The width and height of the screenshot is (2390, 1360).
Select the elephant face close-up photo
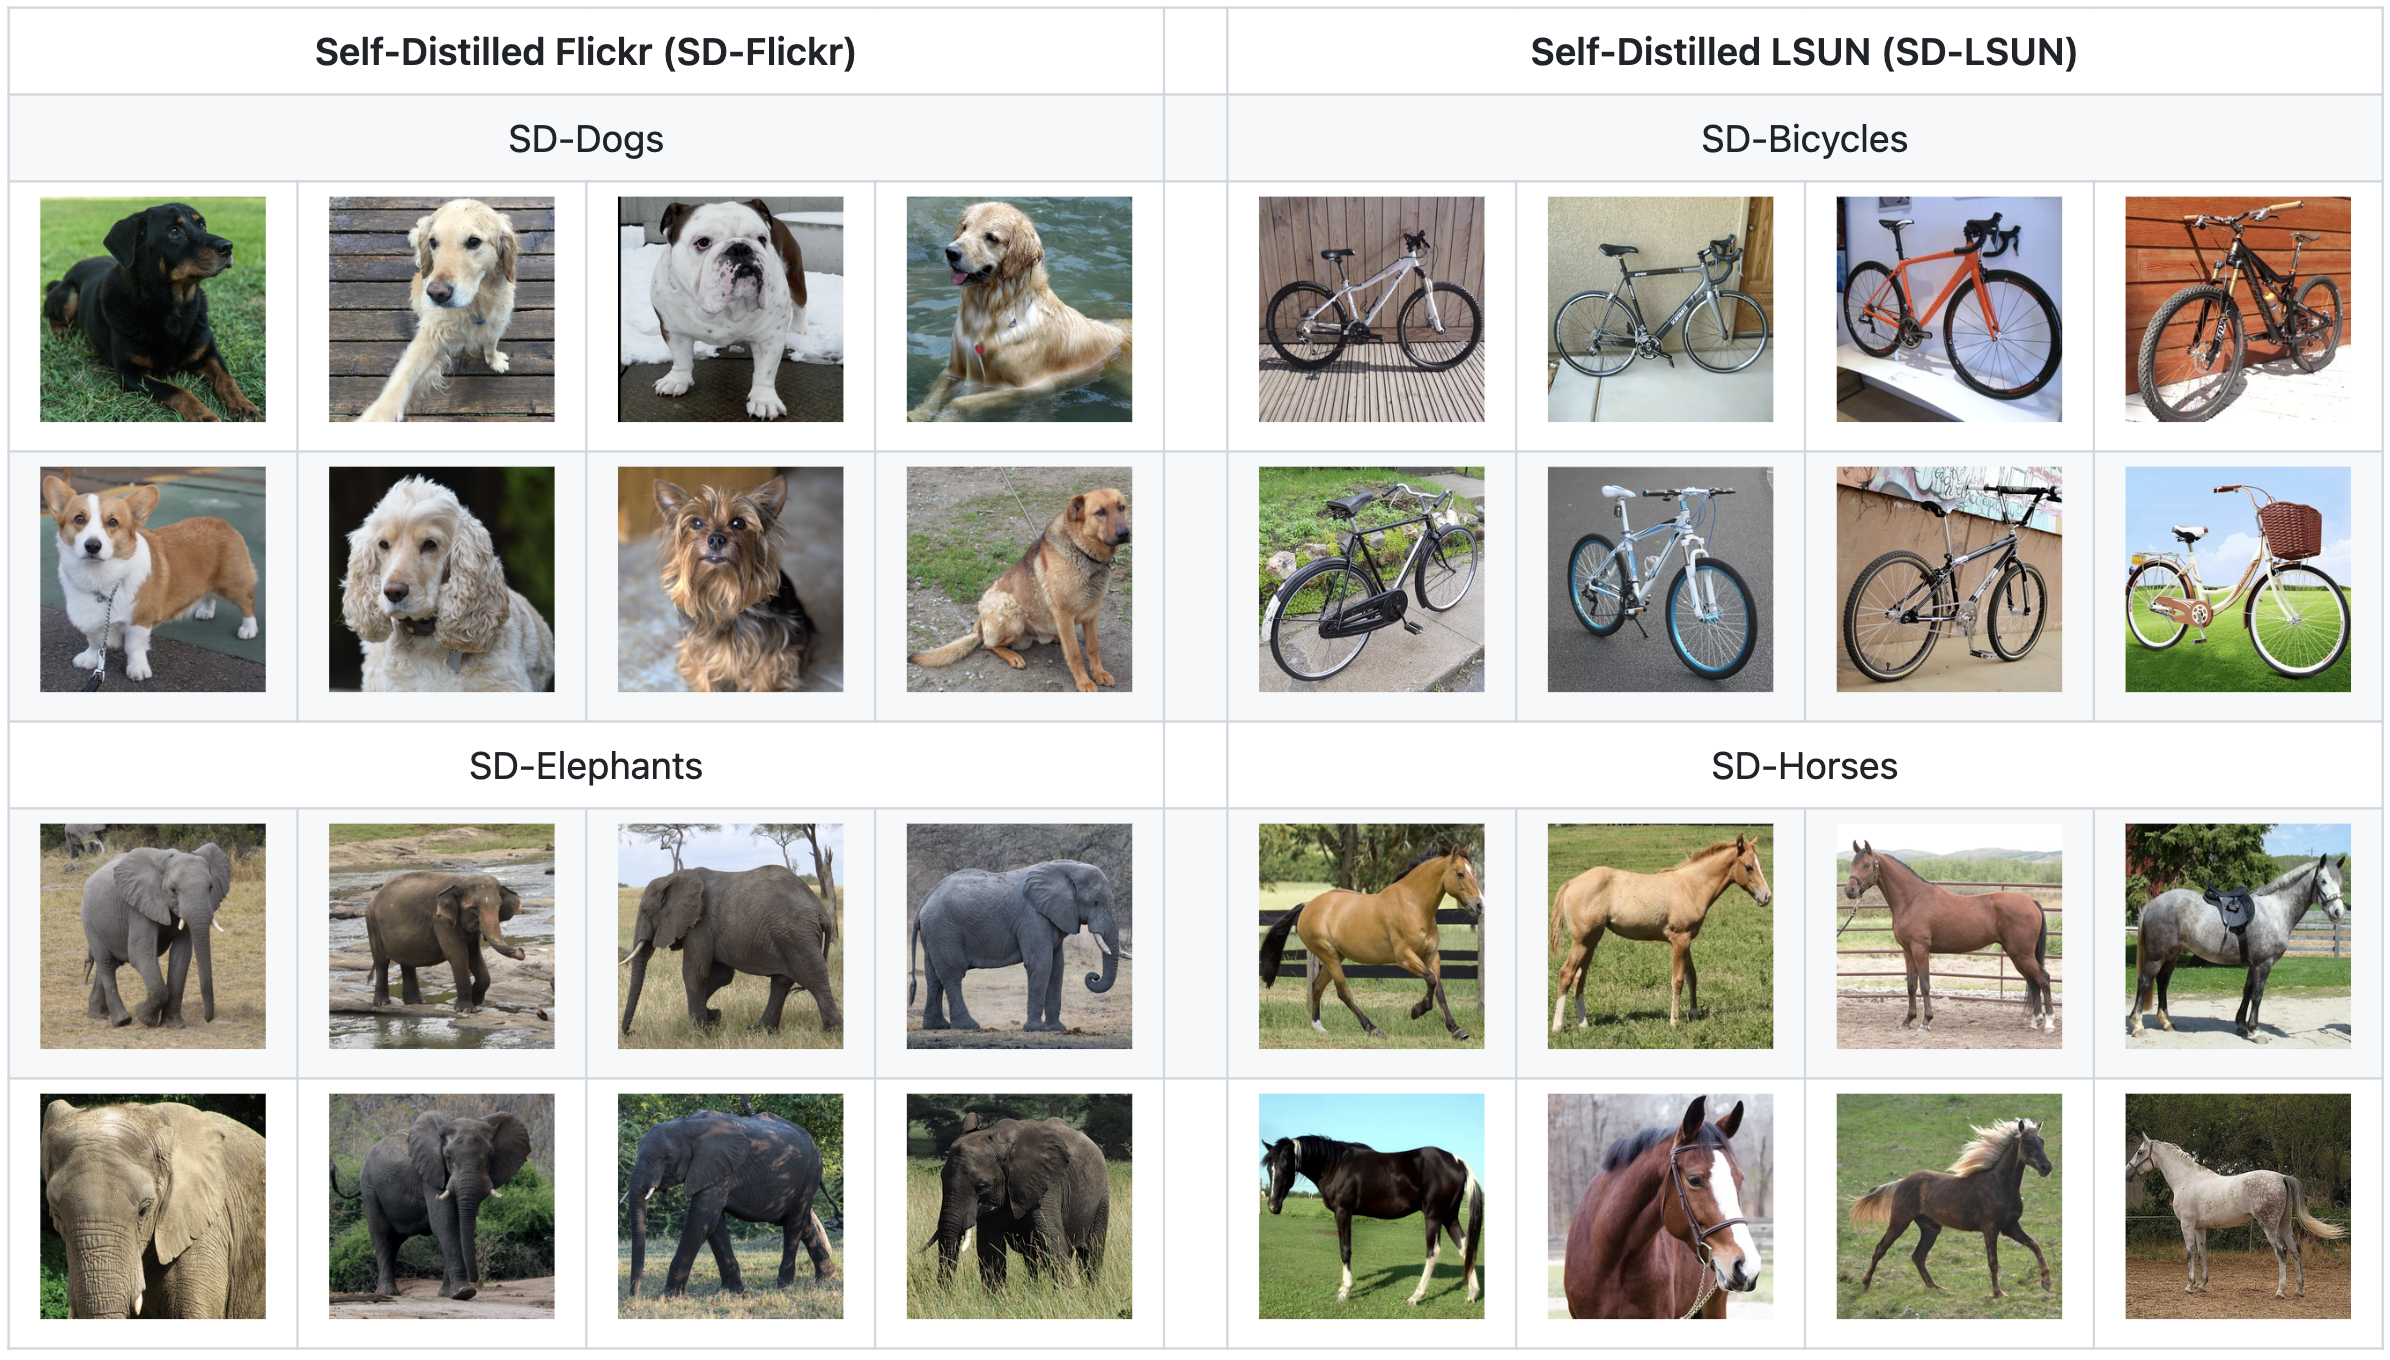click(x=152, y=1206)
